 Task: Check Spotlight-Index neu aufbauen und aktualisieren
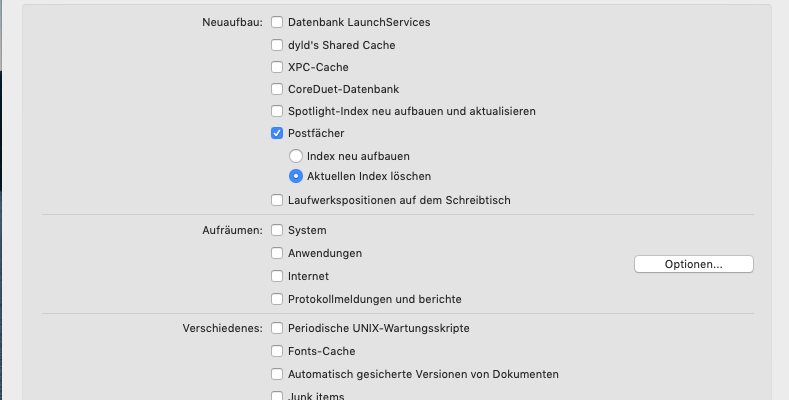pyautogui.click(x=277, y=111)
